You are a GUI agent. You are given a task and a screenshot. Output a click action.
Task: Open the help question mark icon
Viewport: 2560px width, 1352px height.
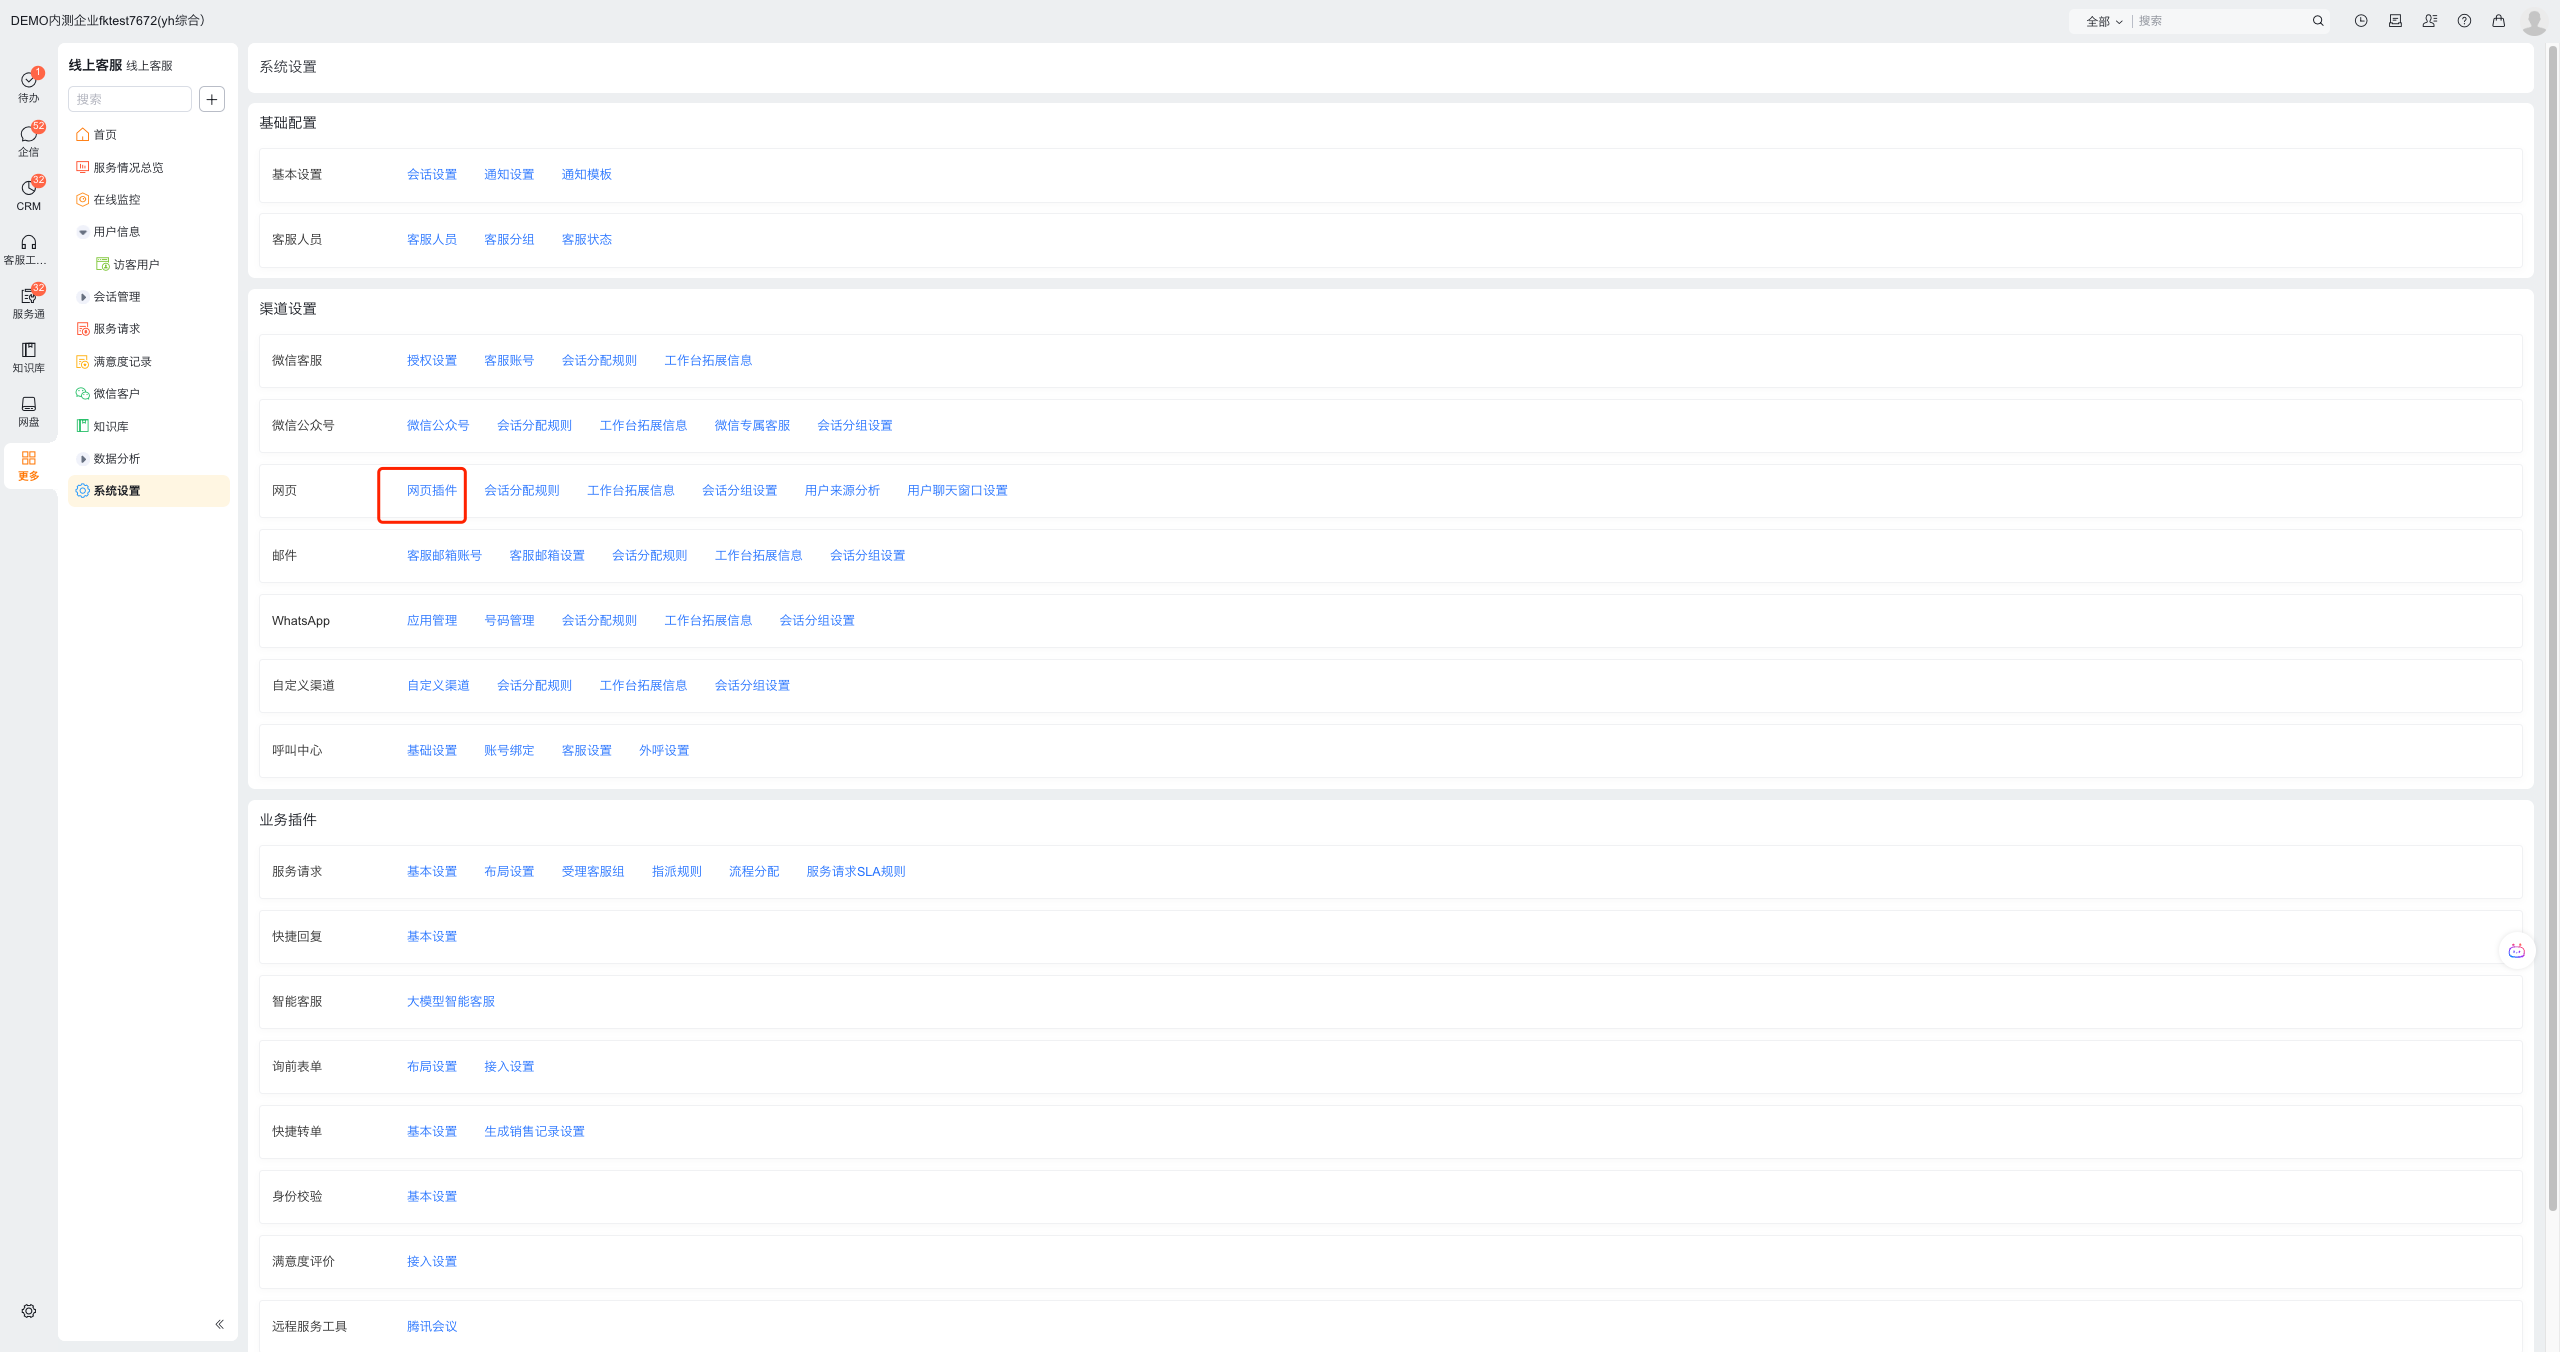point(2464,21)
